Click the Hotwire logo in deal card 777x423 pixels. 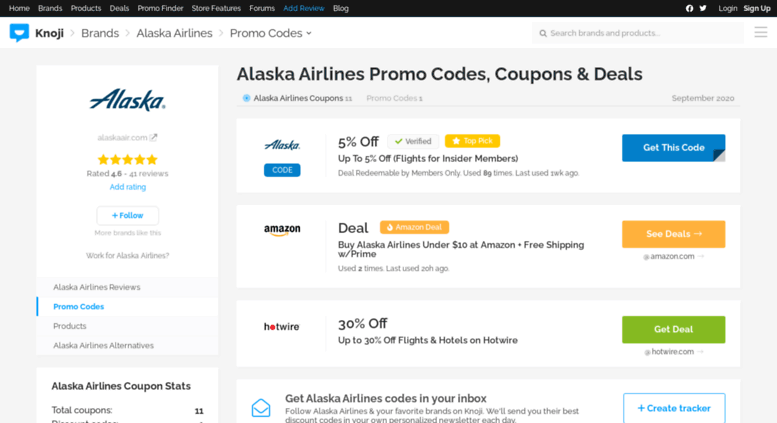pyautogui.click(x=282, y=327)
